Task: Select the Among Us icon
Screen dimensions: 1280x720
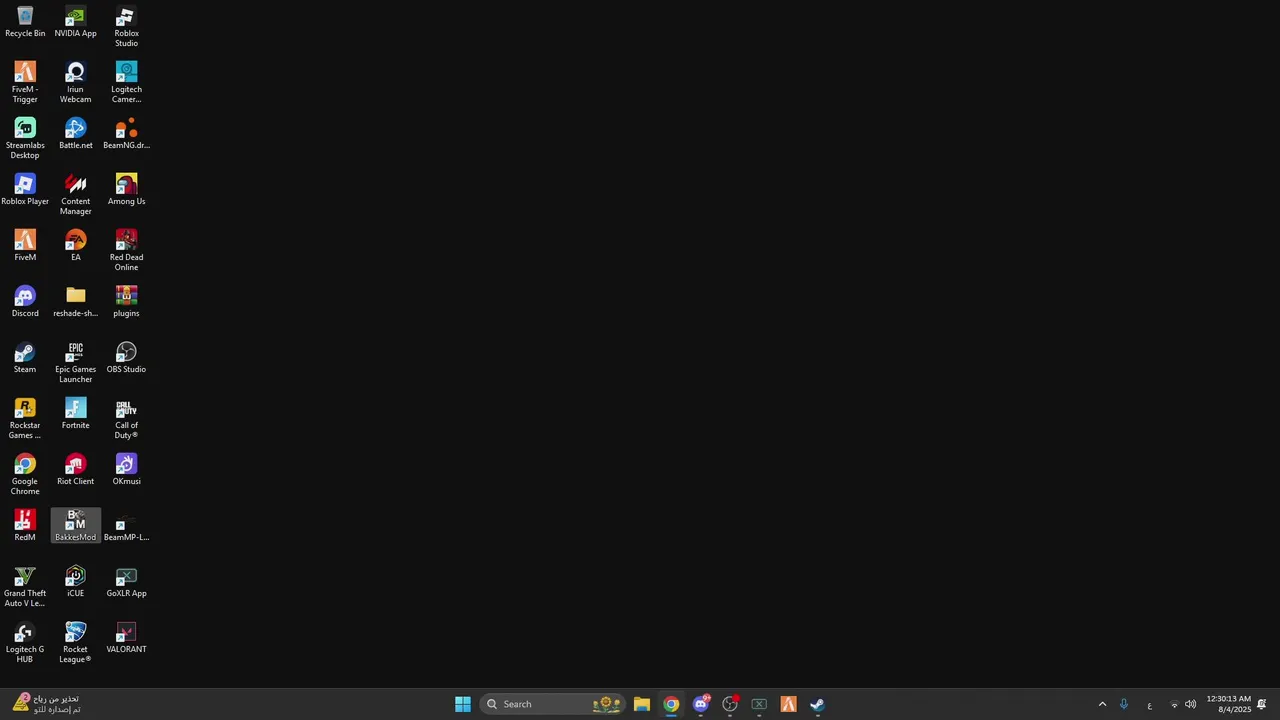Action: tap(126, 190)
